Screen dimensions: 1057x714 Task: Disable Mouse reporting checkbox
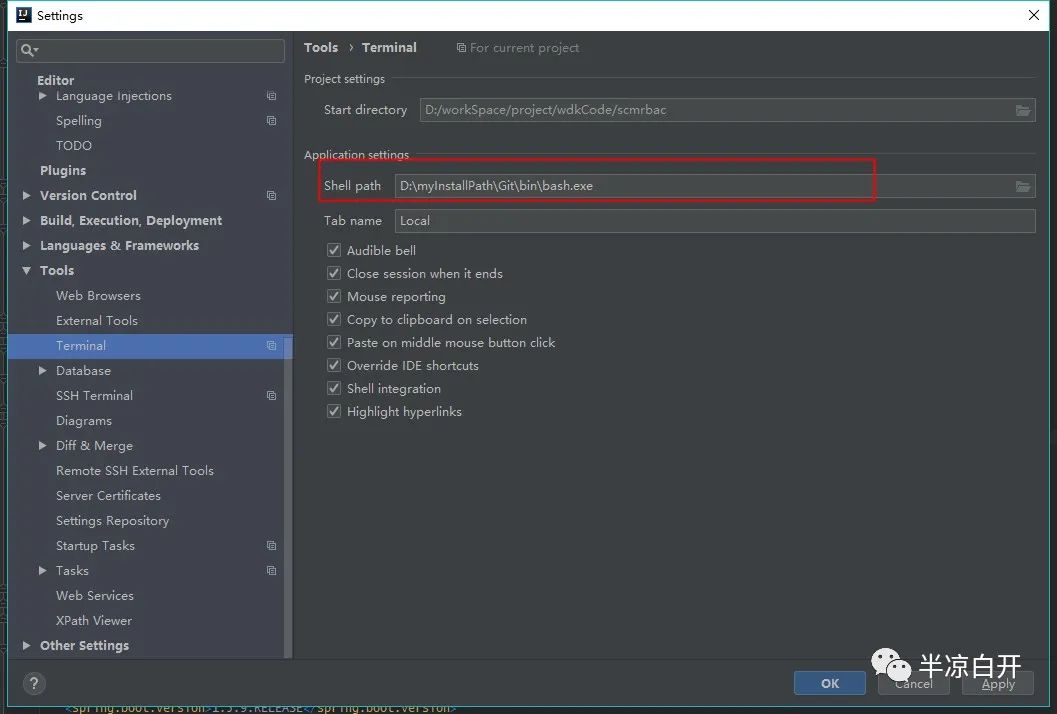click(334, 296)
